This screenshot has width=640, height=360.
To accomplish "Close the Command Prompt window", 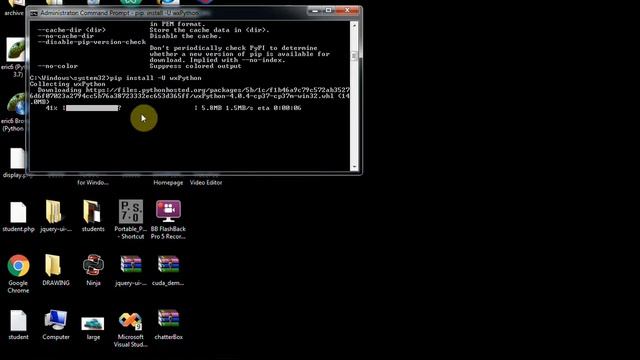I will pos(347,11).
